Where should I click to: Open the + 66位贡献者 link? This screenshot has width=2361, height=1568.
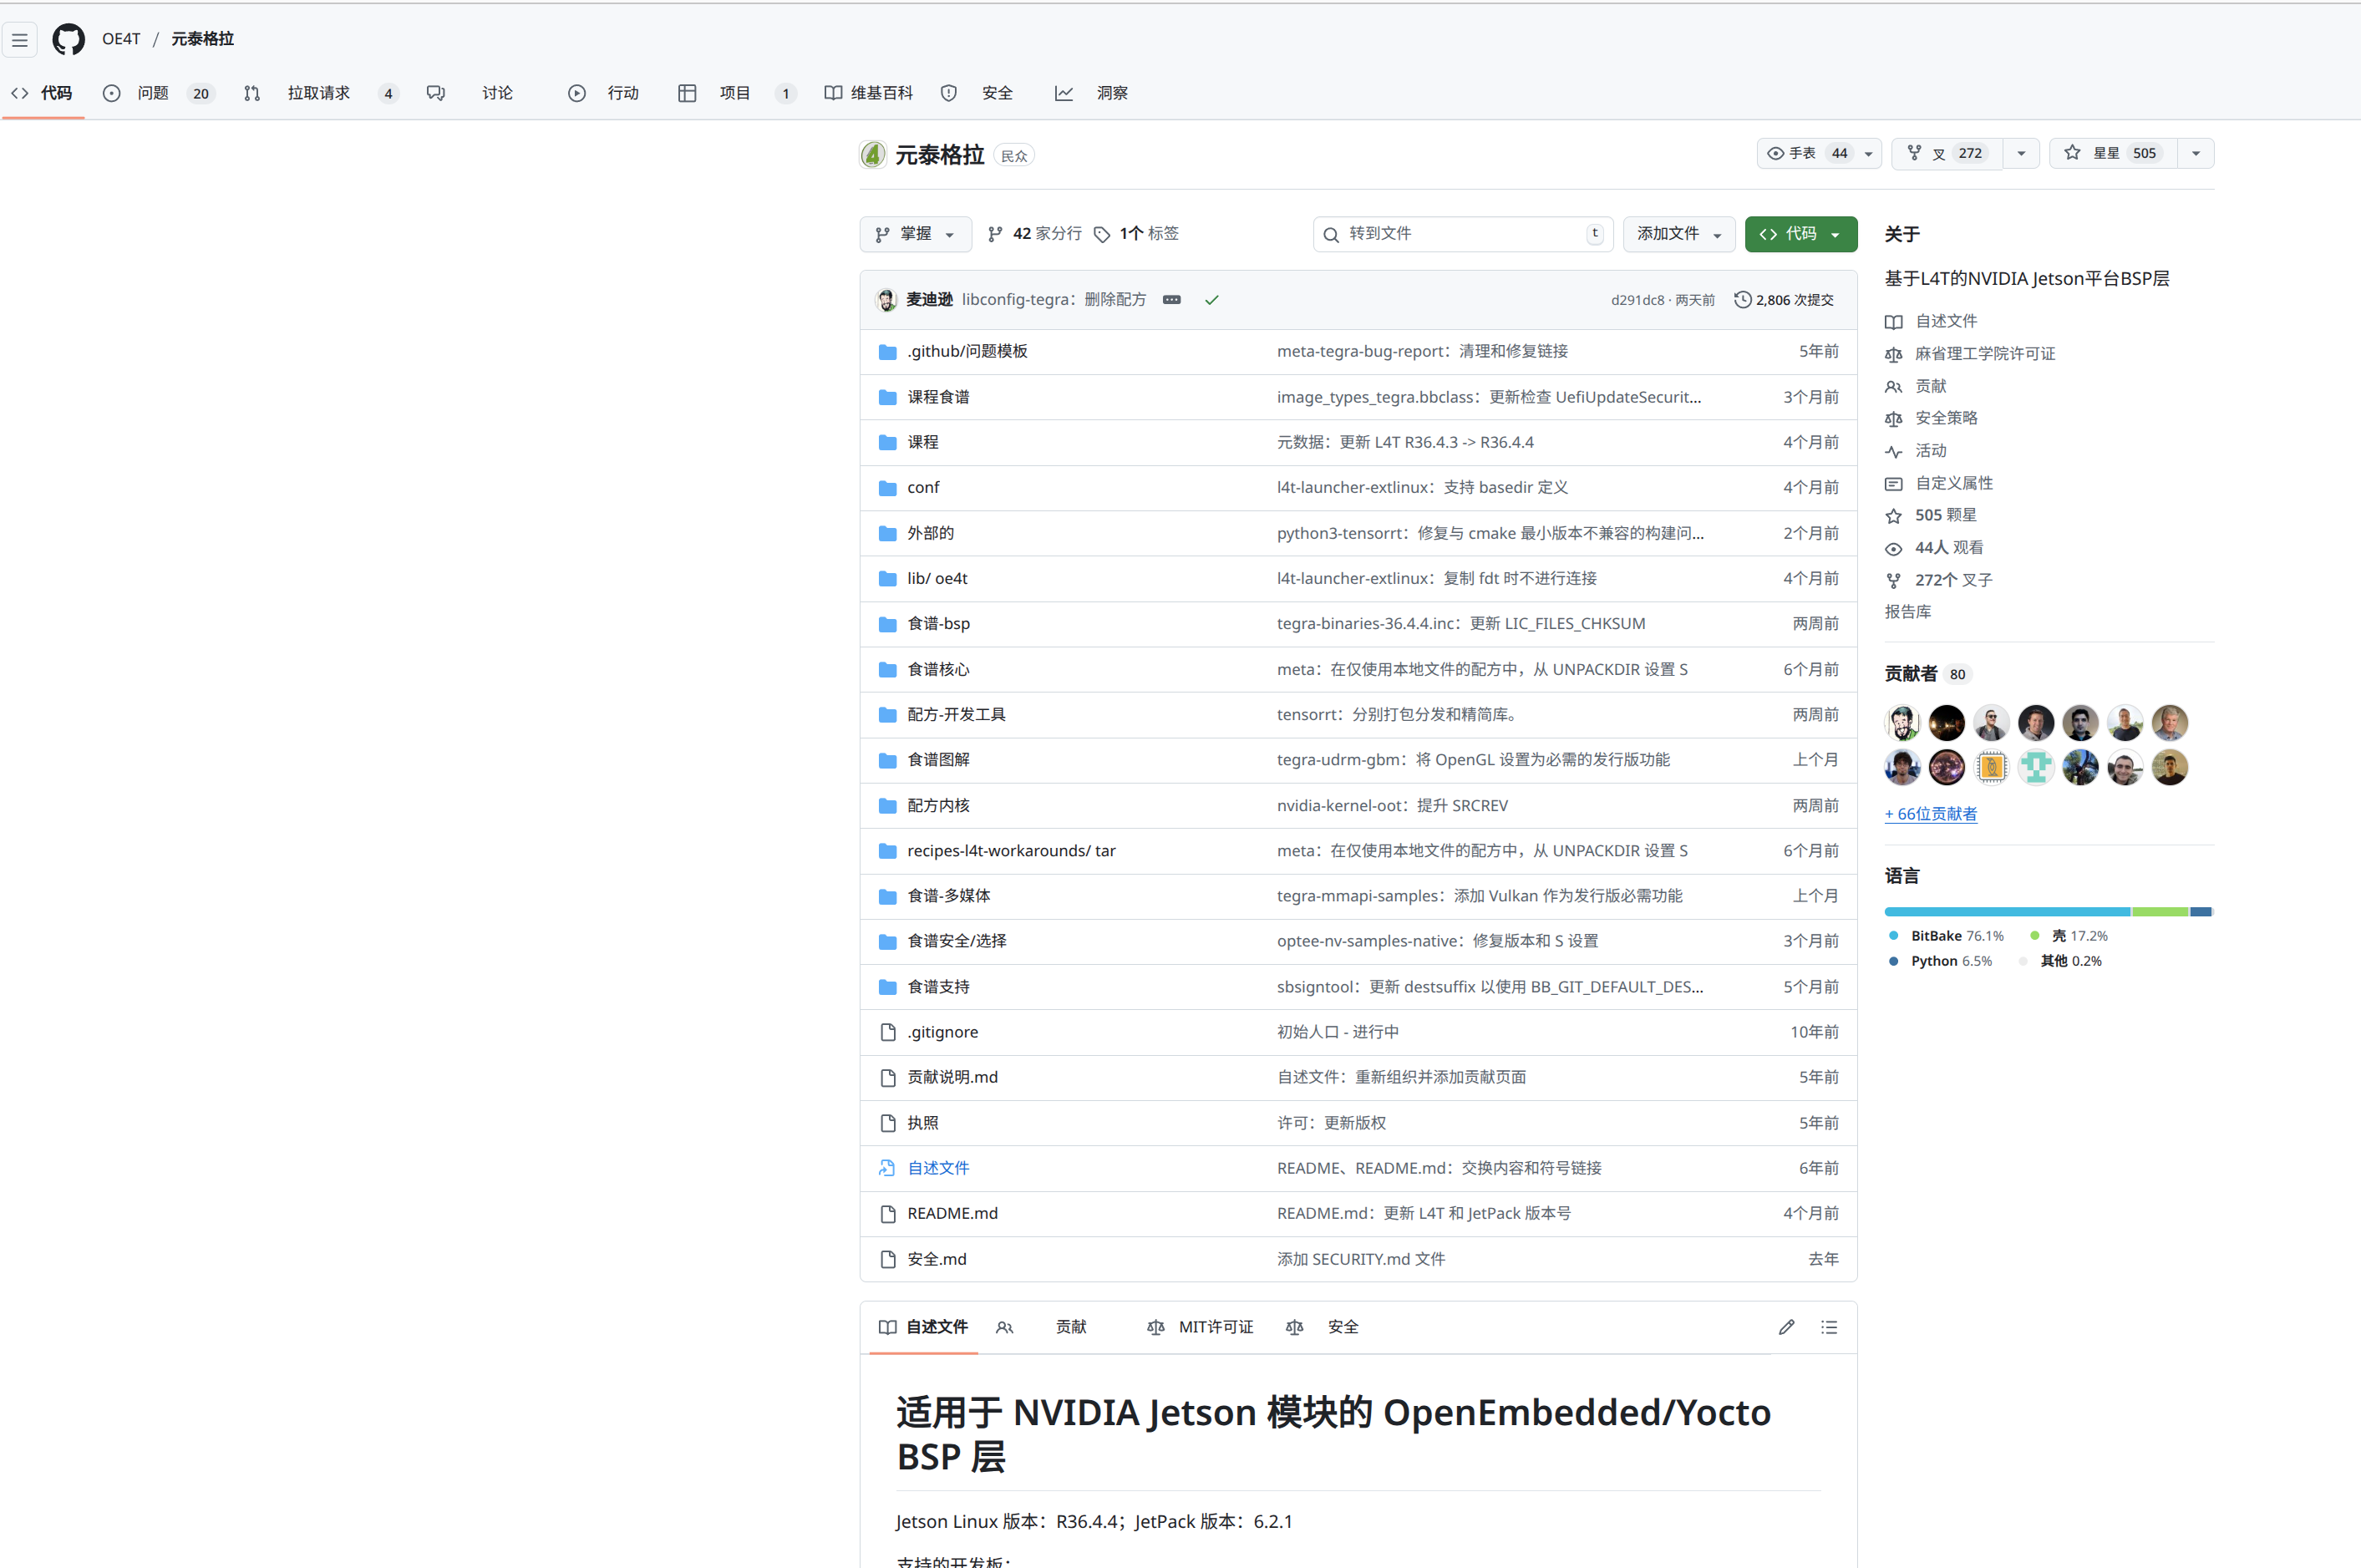click(1930, 814)
